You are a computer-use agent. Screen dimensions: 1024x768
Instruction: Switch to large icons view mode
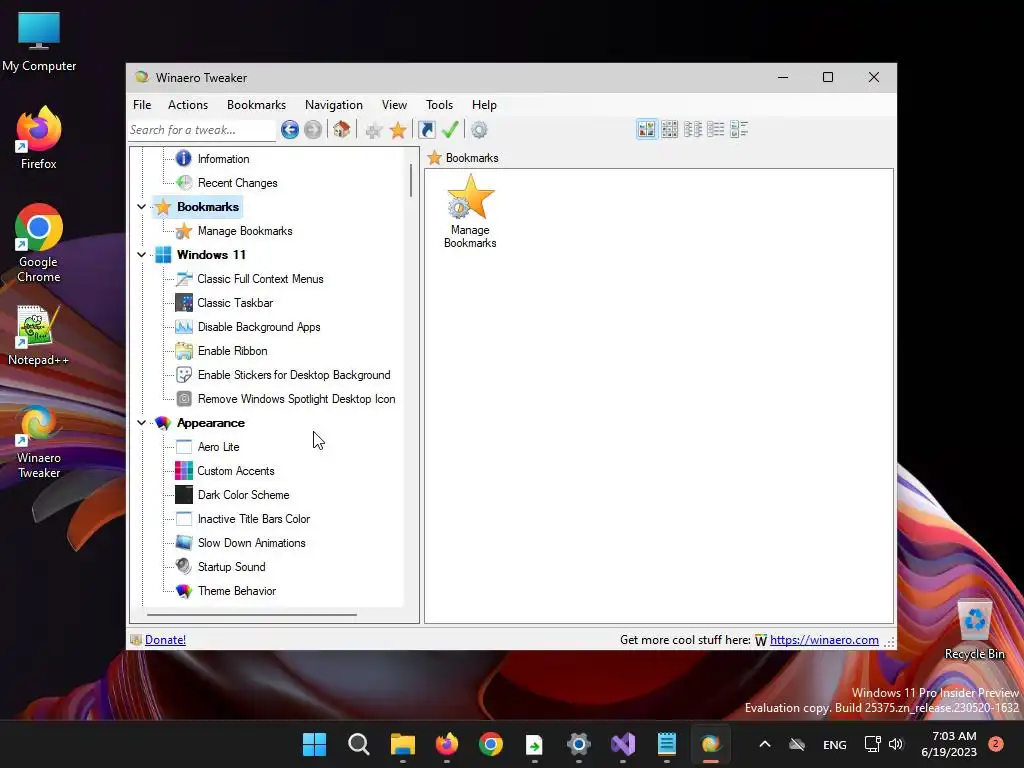click(x=647, y=129)
